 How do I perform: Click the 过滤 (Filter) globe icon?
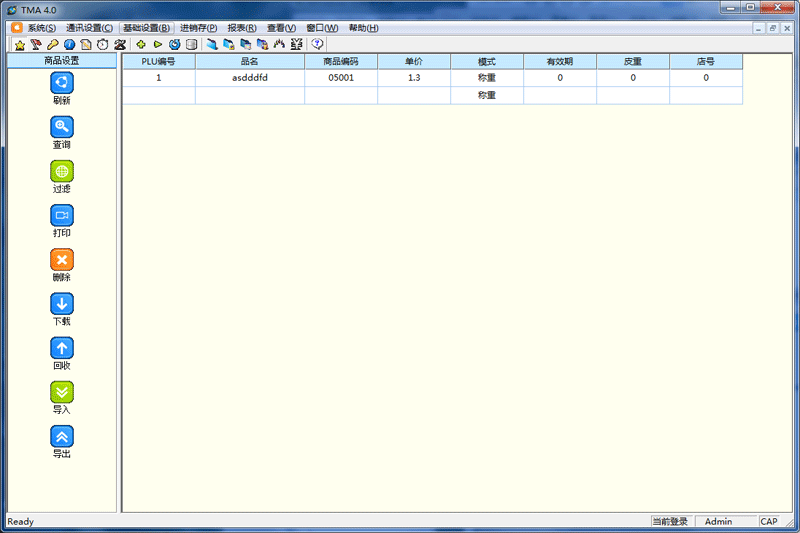pos(62,171)
